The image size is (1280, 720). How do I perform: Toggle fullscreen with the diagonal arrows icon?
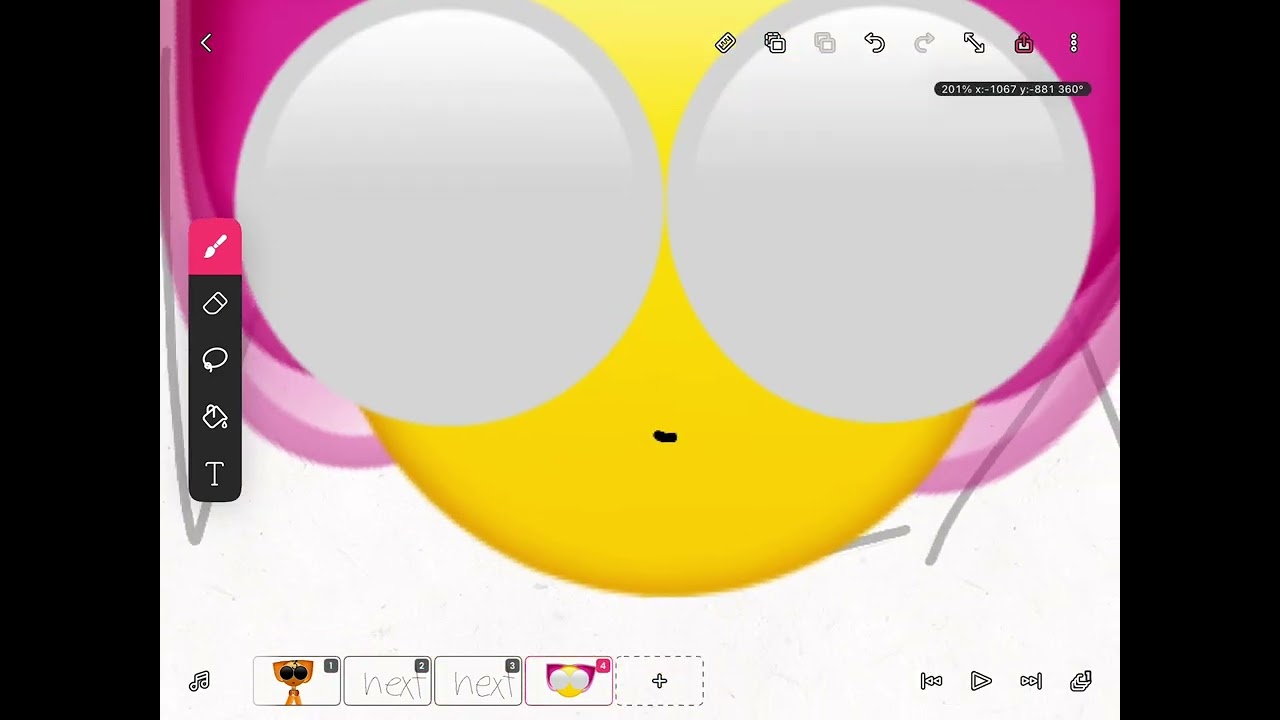[x=974, y=43]
